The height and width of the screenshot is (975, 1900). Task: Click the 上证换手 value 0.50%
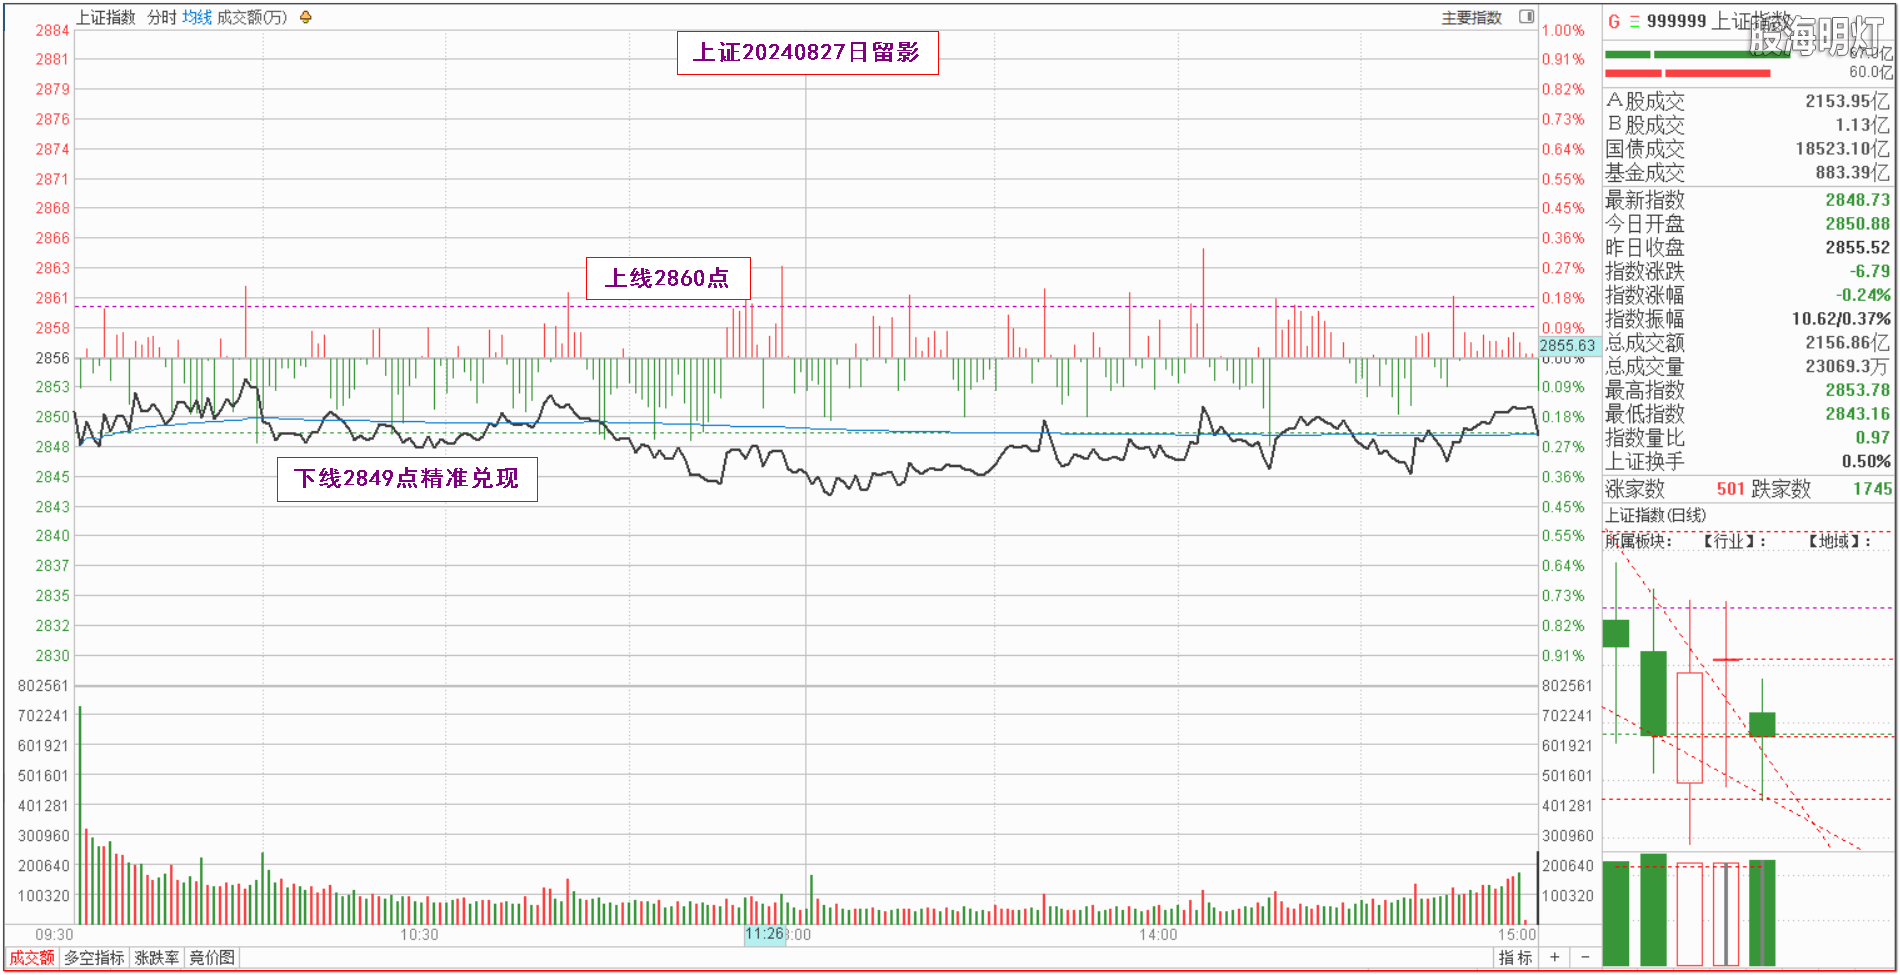(1867, 461)
